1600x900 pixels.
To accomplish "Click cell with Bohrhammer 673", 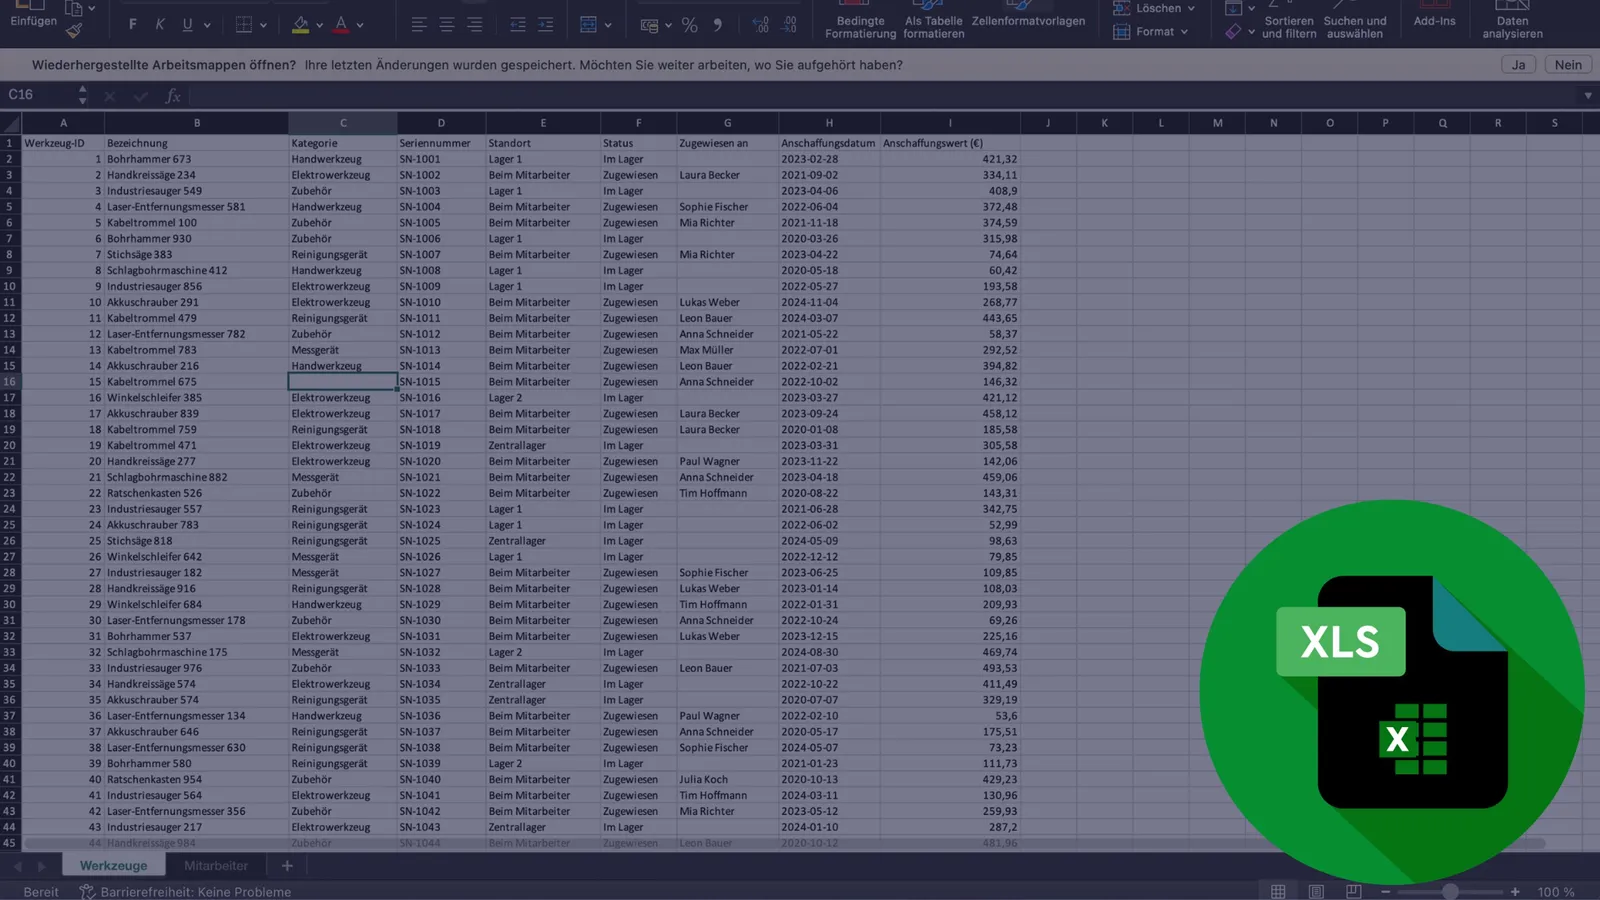I will (x=196, y=159).
